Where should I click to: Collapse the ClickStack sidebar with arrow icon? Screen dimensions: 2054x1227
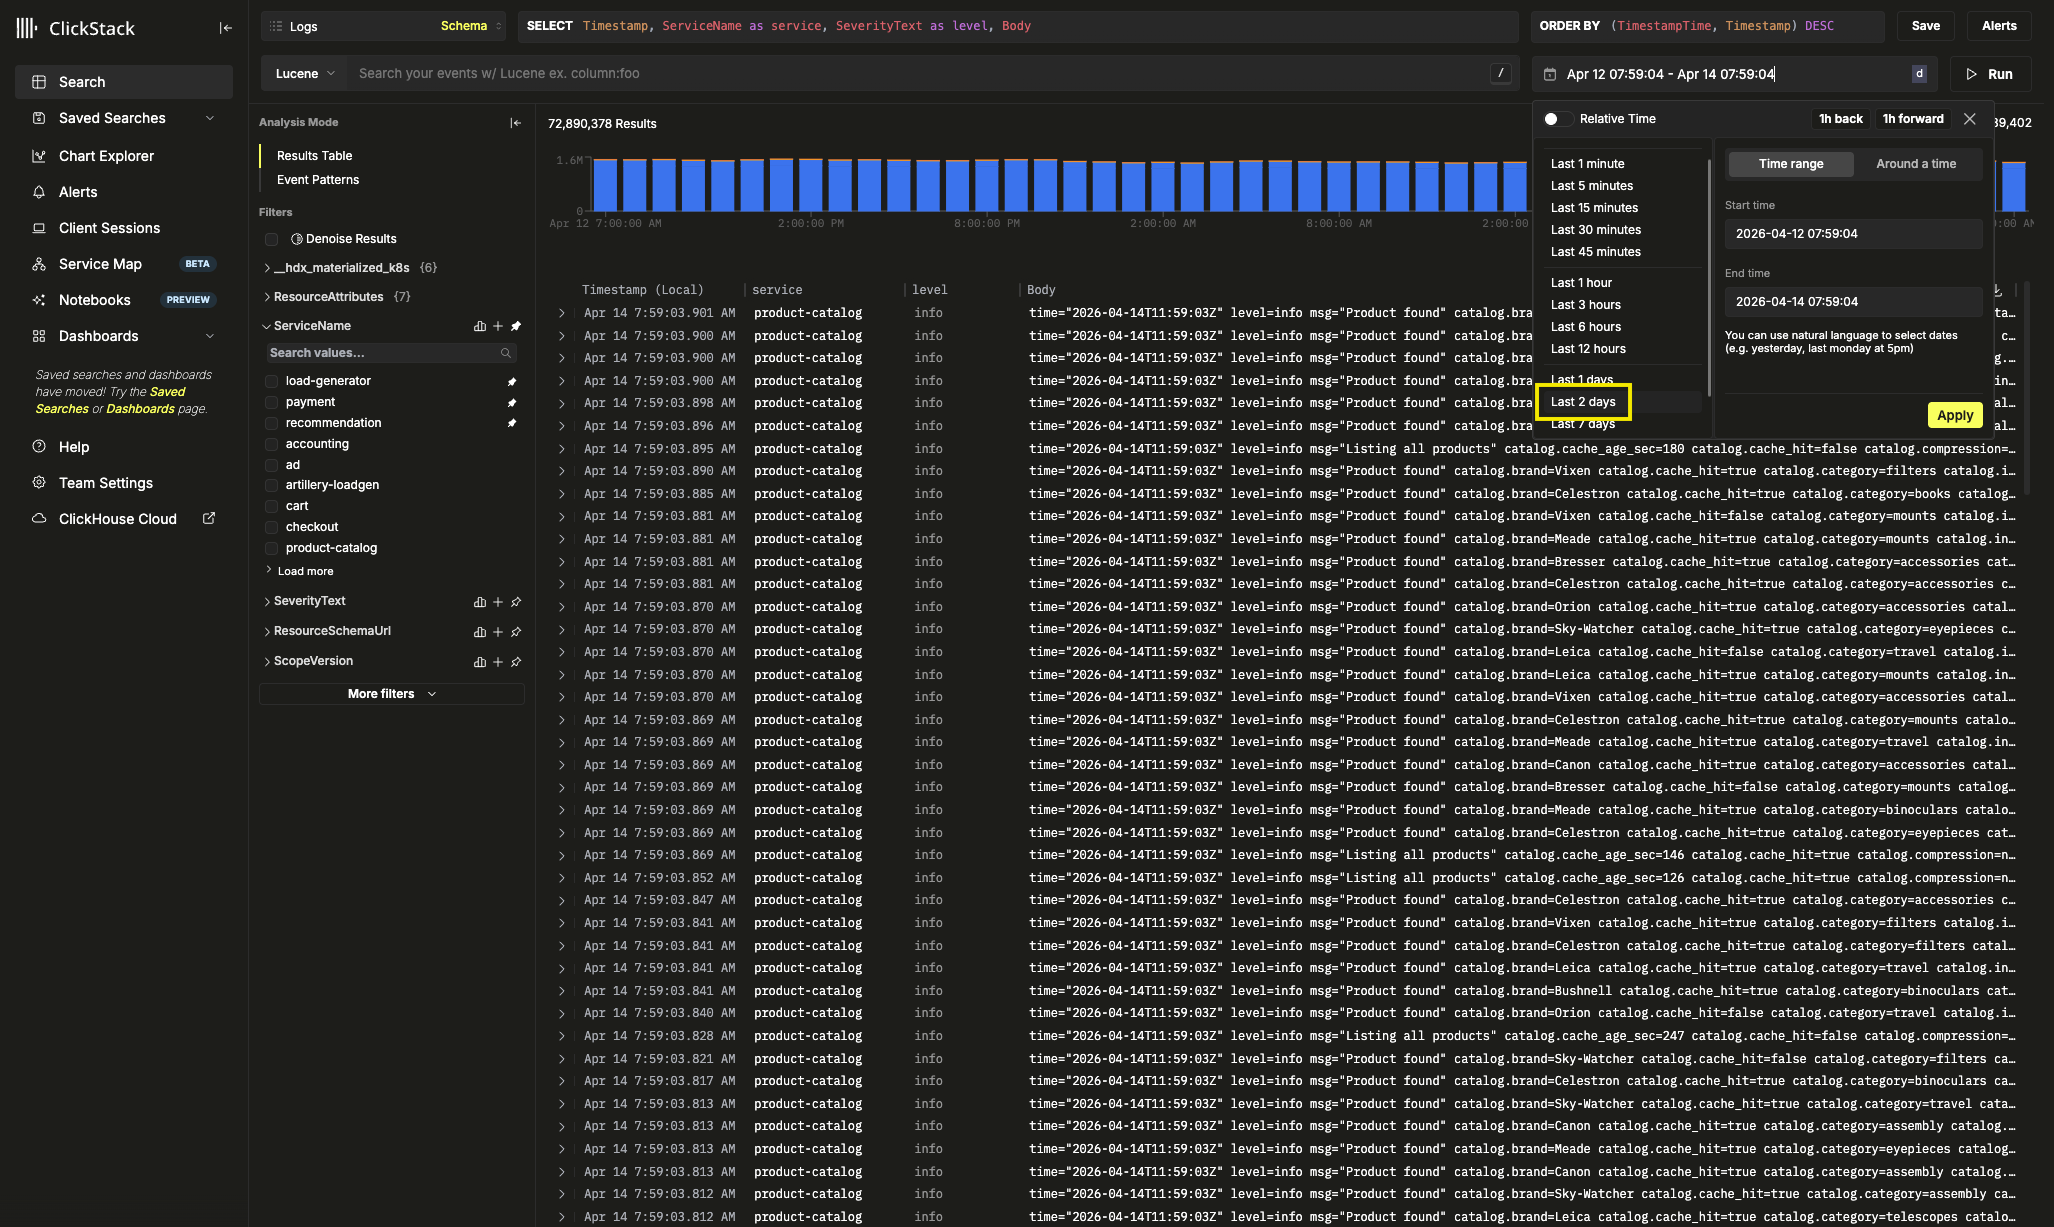pos(226,28)
